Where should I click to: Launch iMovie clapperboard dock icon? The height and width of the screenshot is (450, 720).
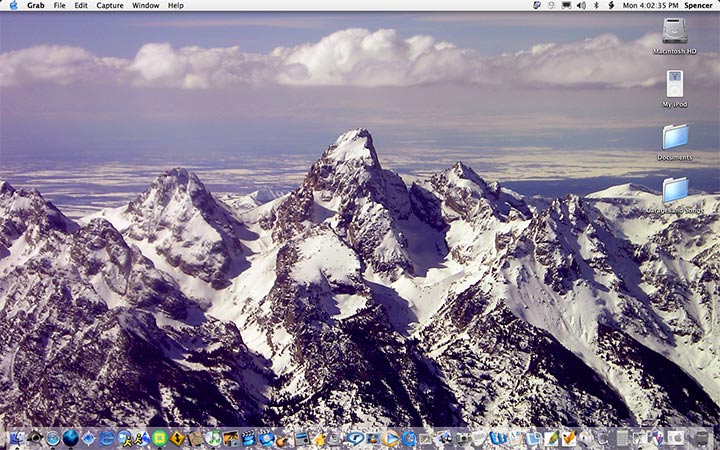click(248, 439)
